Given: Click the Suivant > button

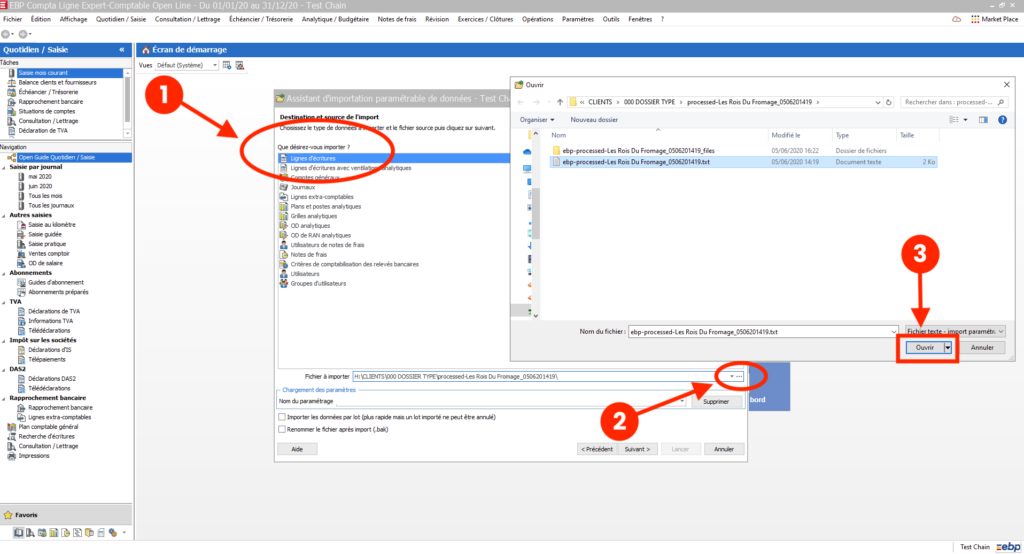Looking at the screenshot, I should pos(637,449).
